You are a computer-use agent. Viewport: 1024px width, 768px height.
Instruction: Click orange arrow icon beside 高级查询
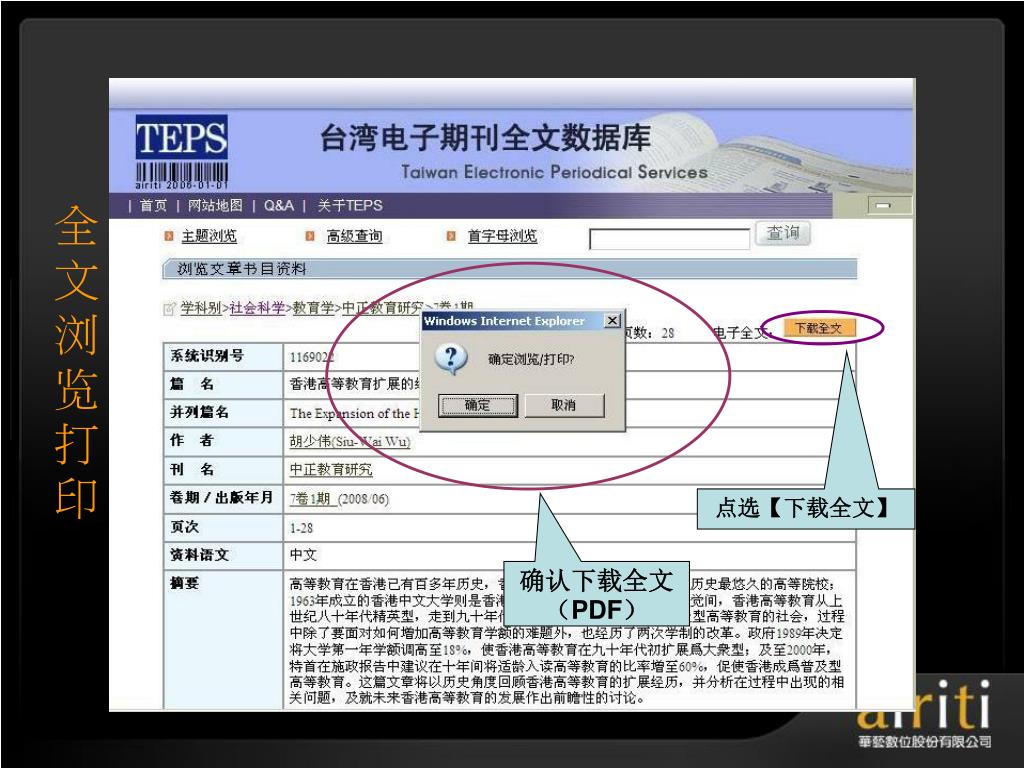coord(310,236)
